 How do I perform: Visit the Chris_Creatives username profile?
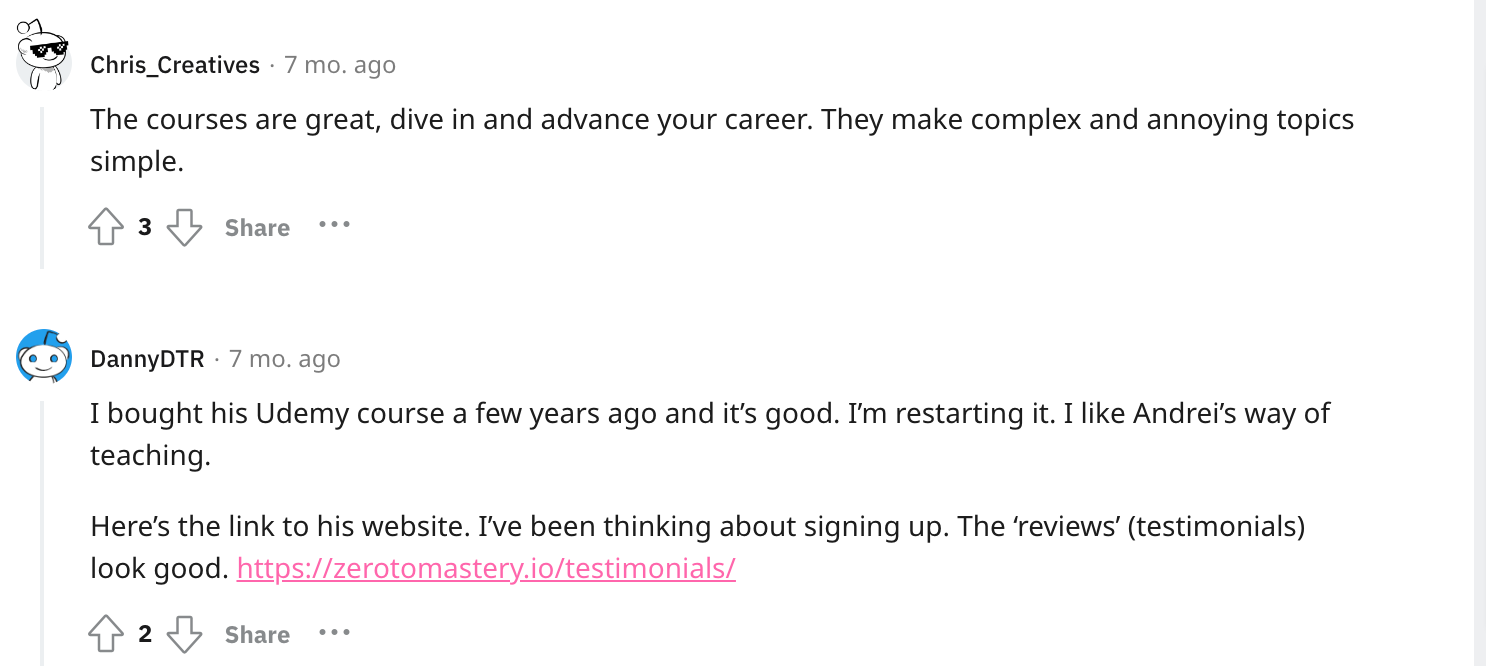175,65
